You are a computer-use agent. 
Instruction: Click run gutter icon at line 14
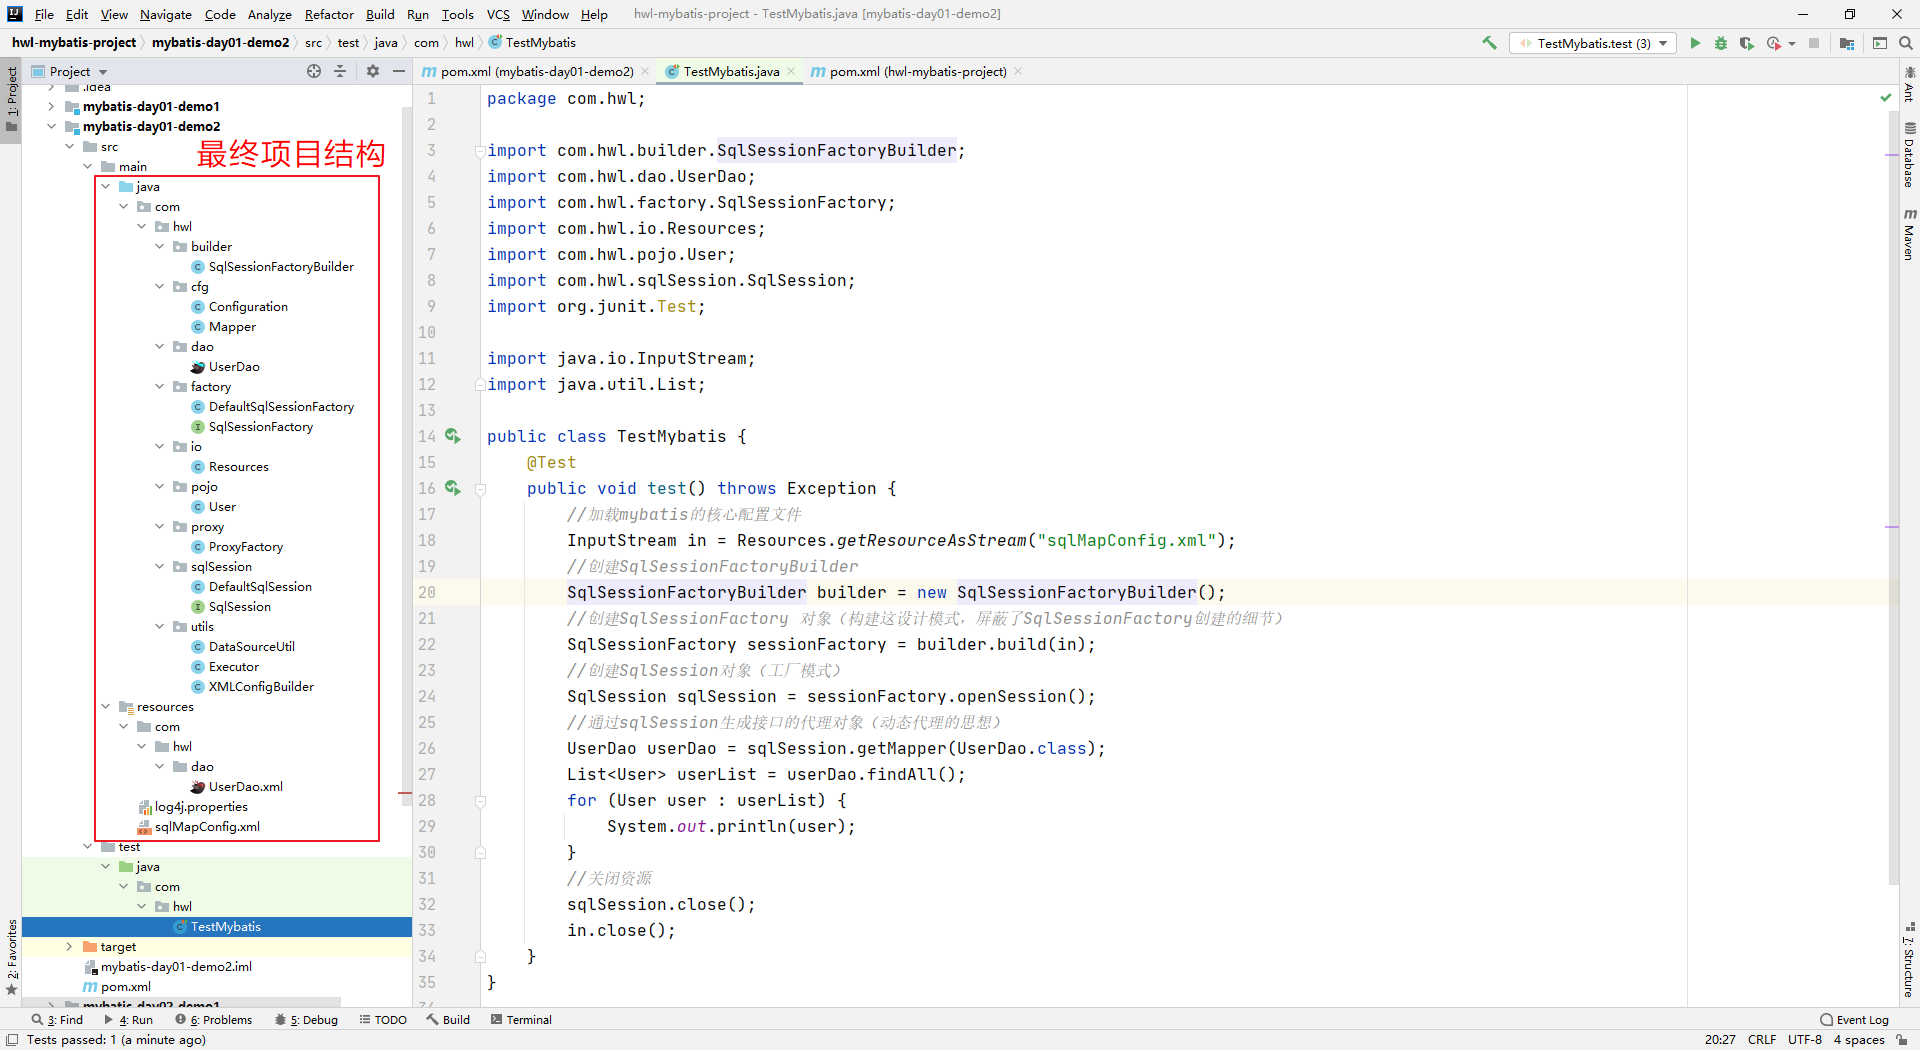(453, 436)
